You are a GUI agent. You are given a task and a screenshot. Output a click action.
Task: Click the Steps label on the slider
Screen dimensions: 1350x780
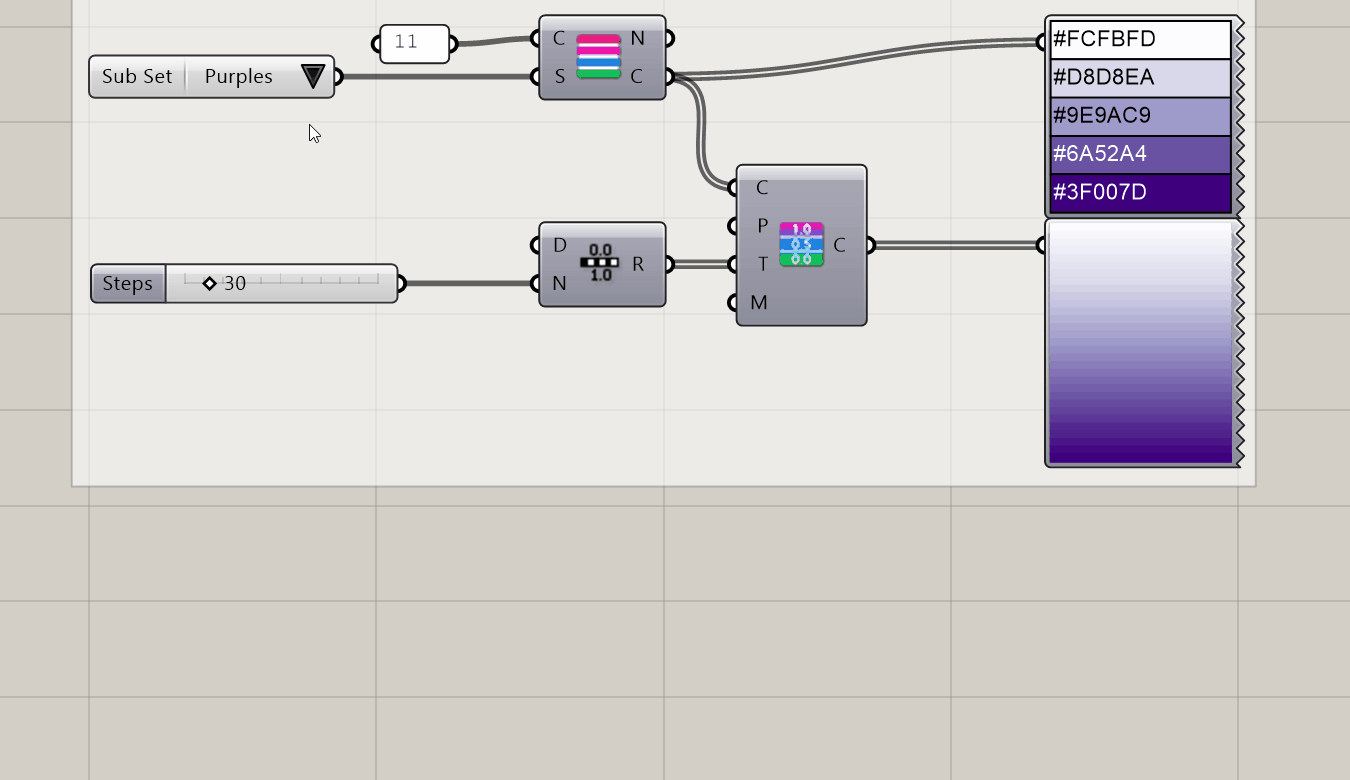click(127, 283)
